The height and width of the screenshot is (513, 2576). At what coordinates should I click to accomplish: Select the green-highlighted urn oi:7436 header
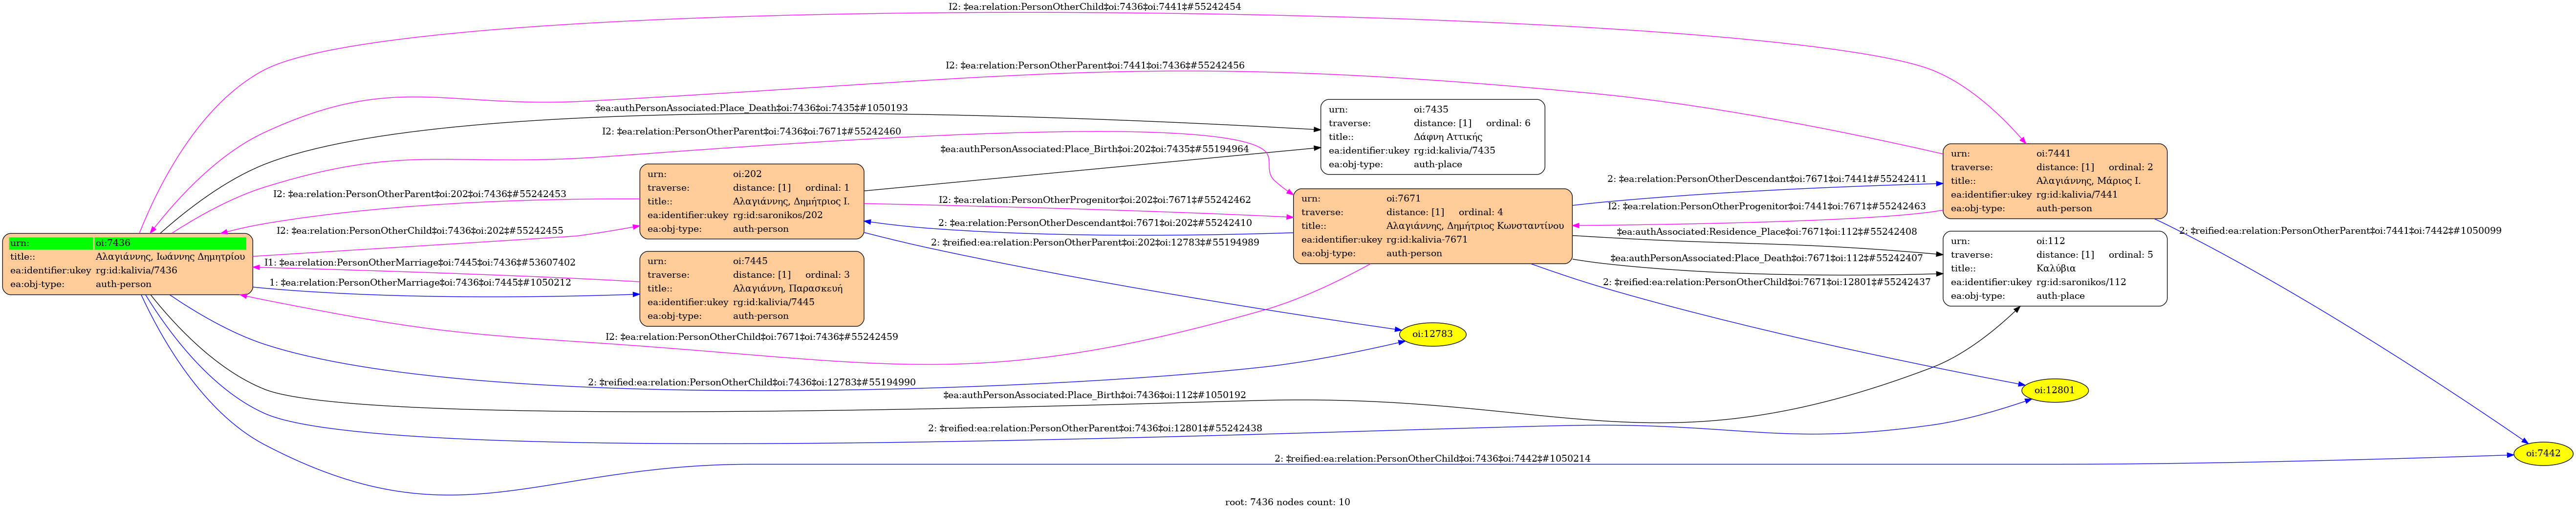coord(127,243)
